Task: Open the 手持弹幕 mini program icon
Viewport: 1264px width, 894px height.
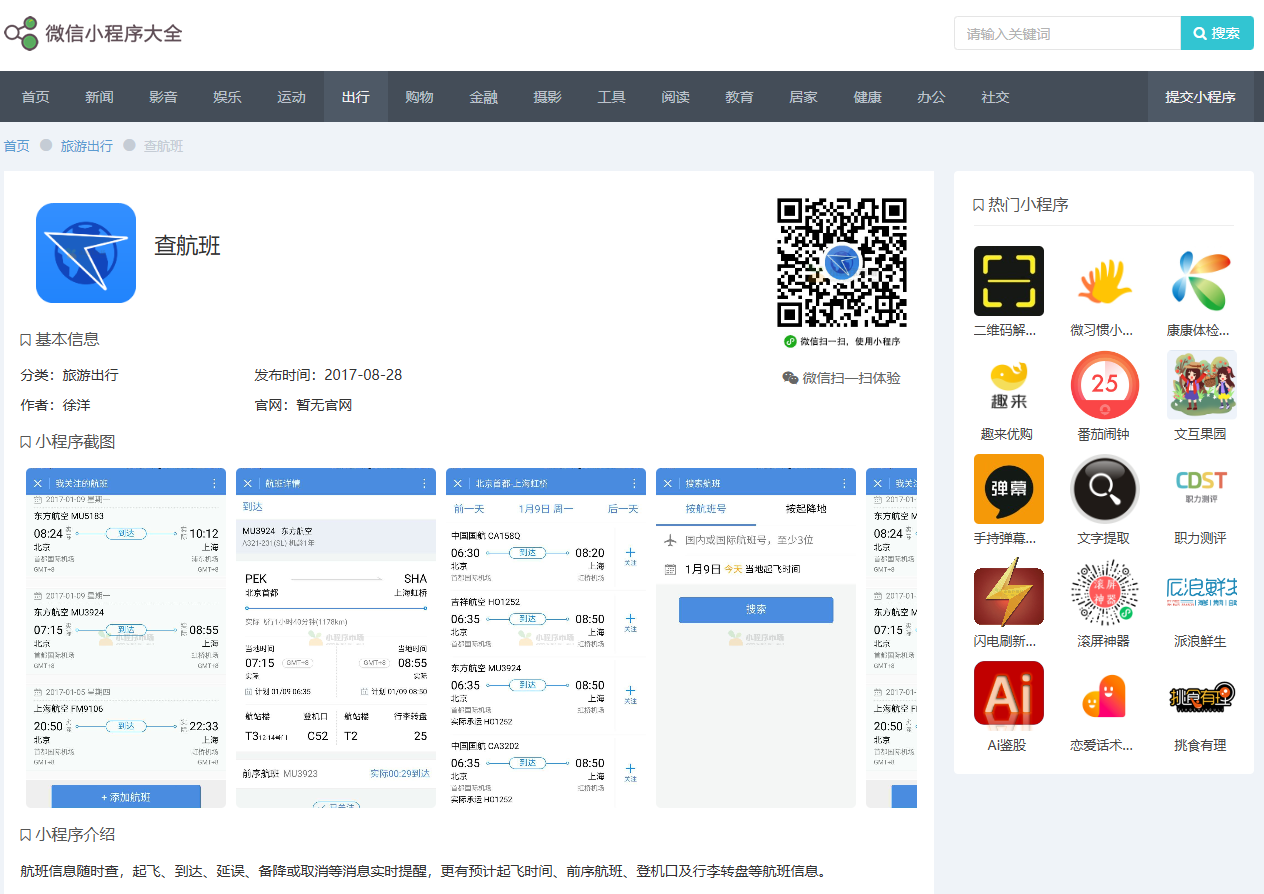Action: tap(1008, 489)
